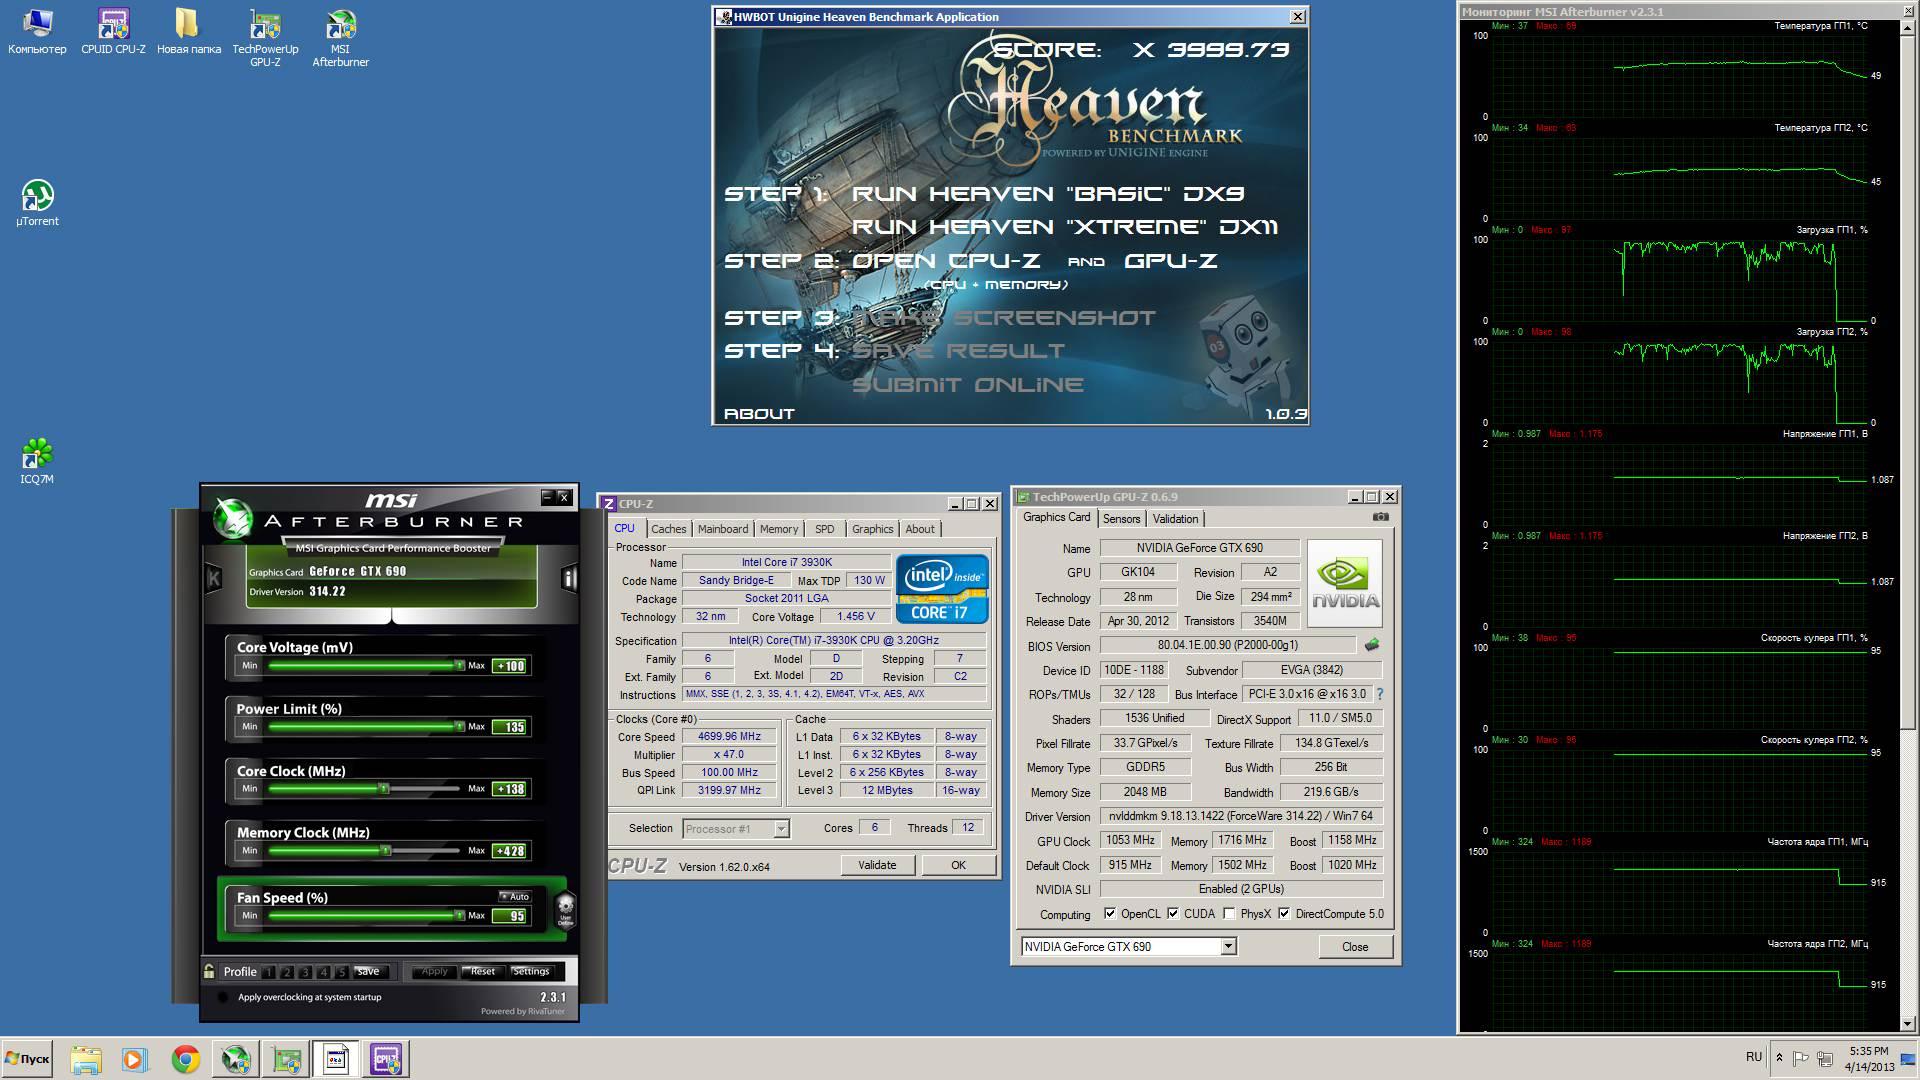Image resolution: width=1920 pixels, height=1080 pixels.
Task: Take a GPU-Z screenshot with the camera icon
Action: tap(1380, 517)
